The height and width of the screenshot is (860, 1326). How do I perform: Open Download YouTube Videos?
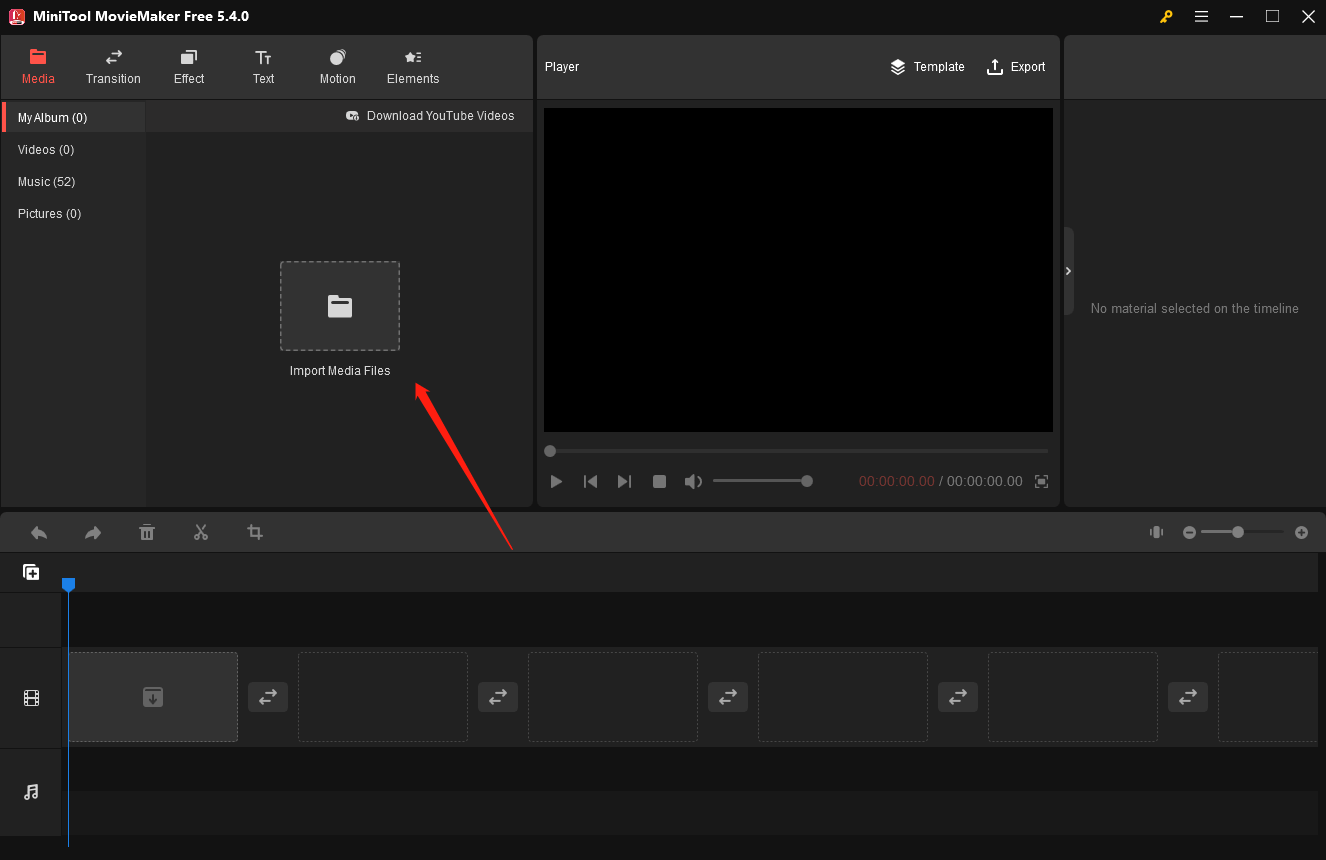click(x=431, y=115)
